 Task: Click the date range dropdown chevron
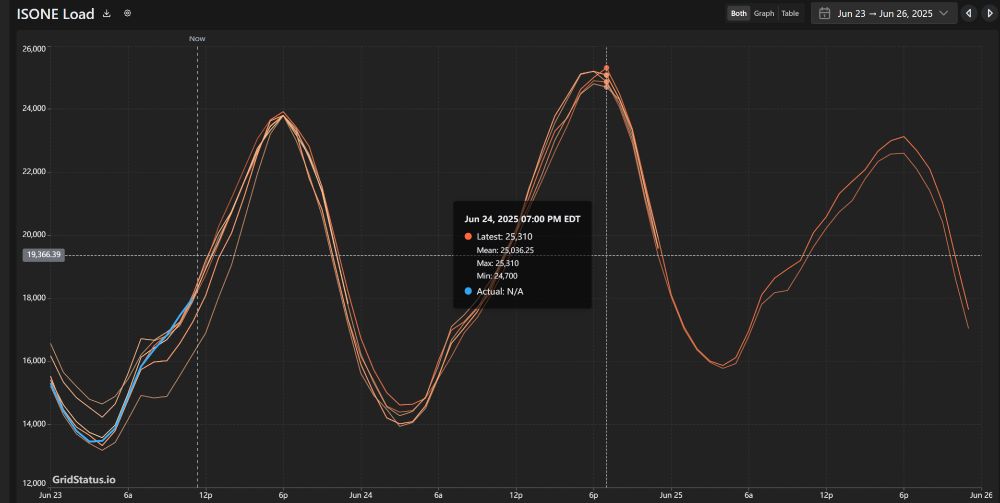[x=944, y=13]
